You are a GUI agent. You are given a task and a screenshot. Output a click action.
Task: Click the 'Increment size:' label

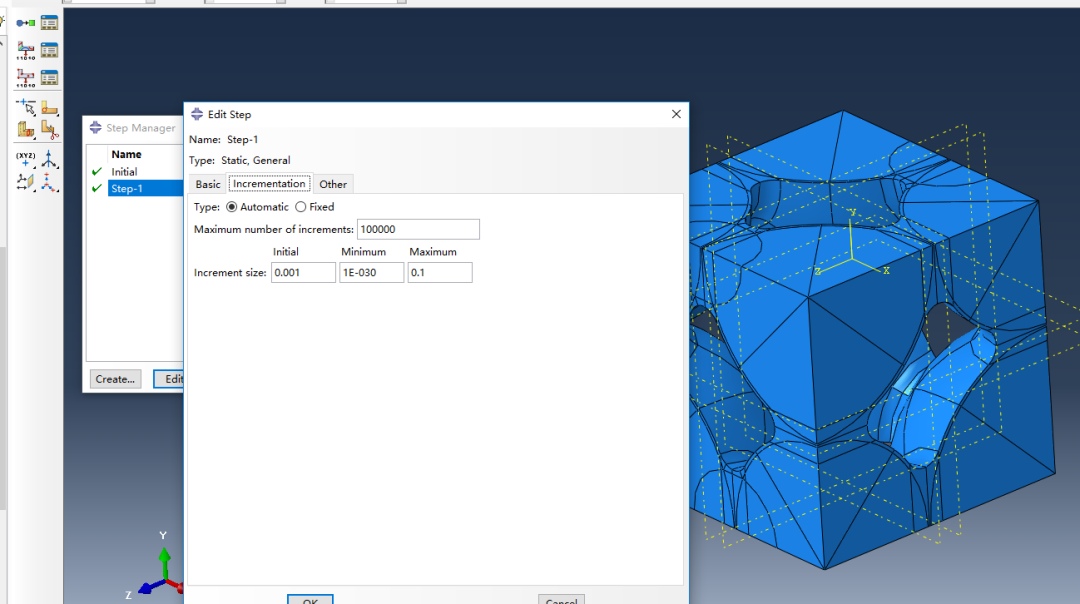[230, 273]
